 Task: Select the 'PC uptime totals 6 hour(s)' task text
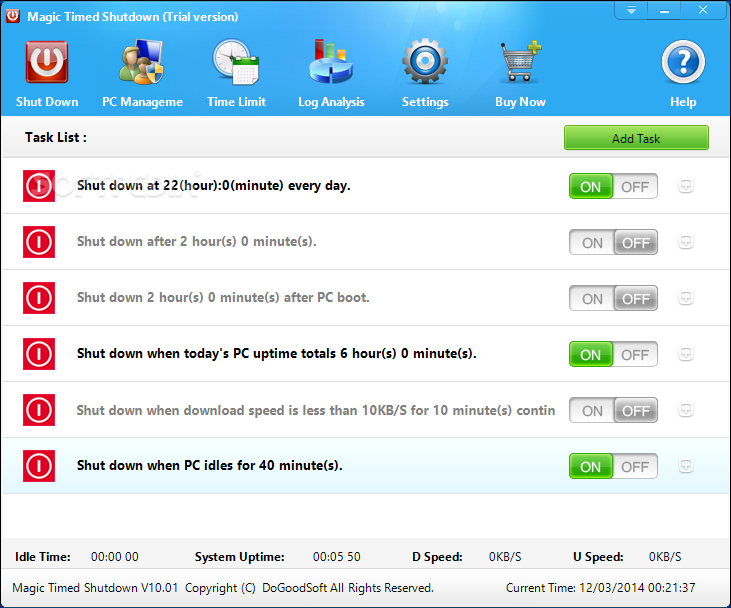pyautogui.click(x=276, y=353)
